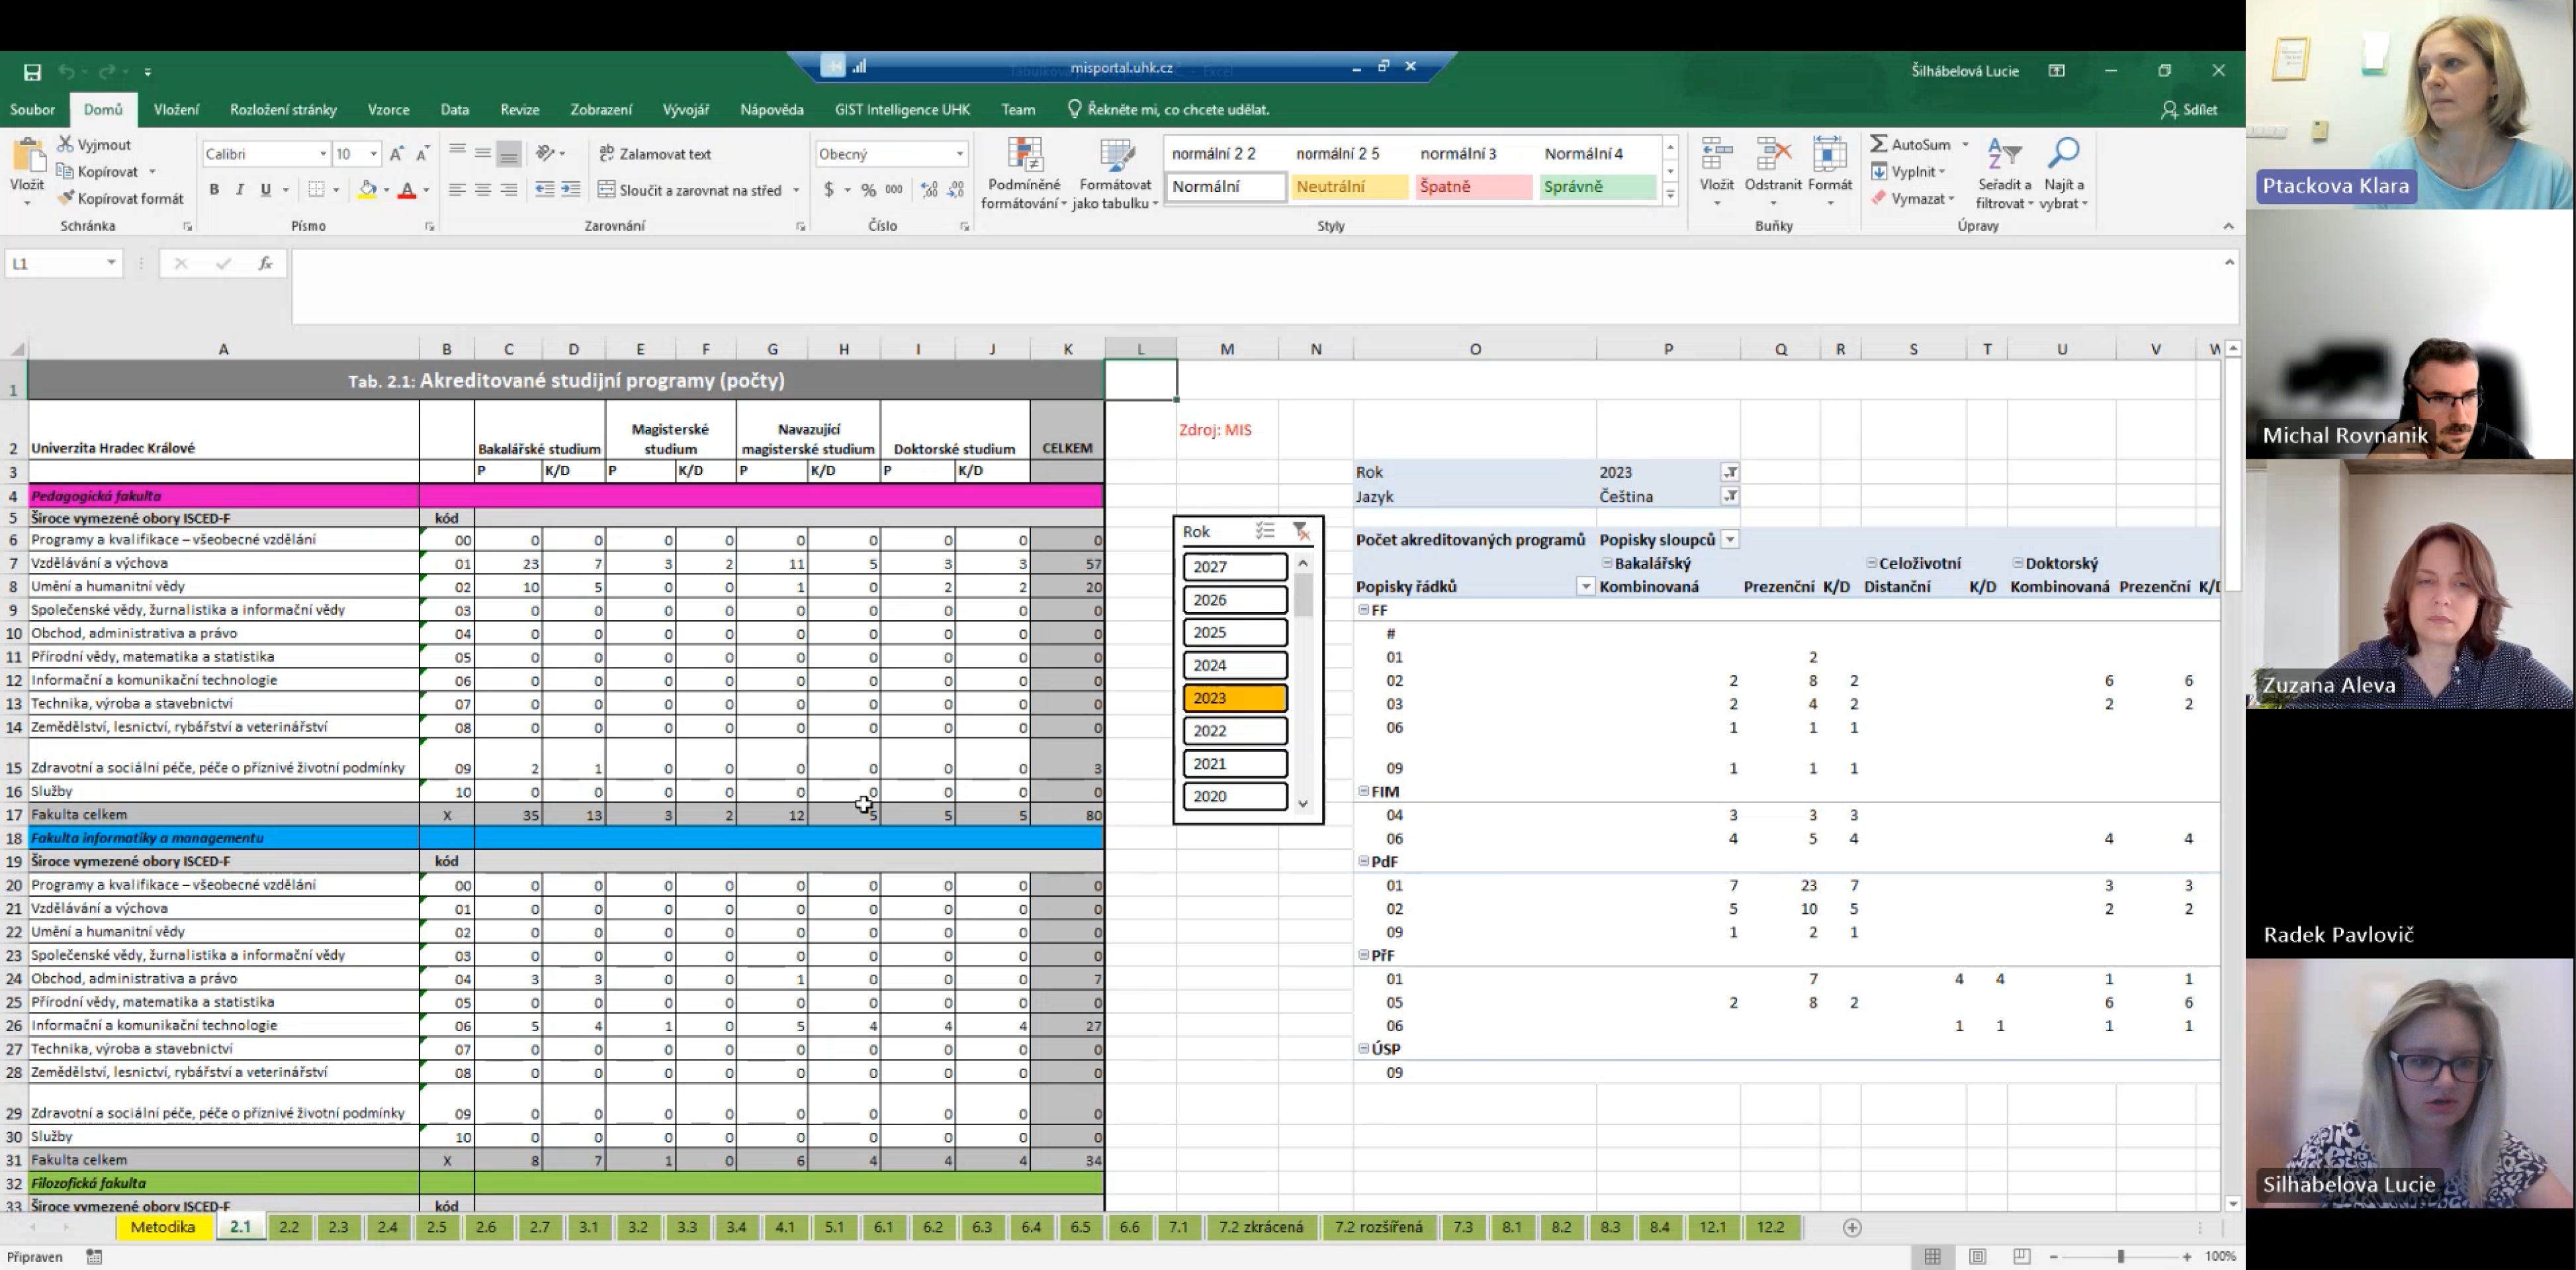The width and height of the screenshot is (2576, 1270).
Task: Open the Data ribbon tab
Action: pos(454,110)
